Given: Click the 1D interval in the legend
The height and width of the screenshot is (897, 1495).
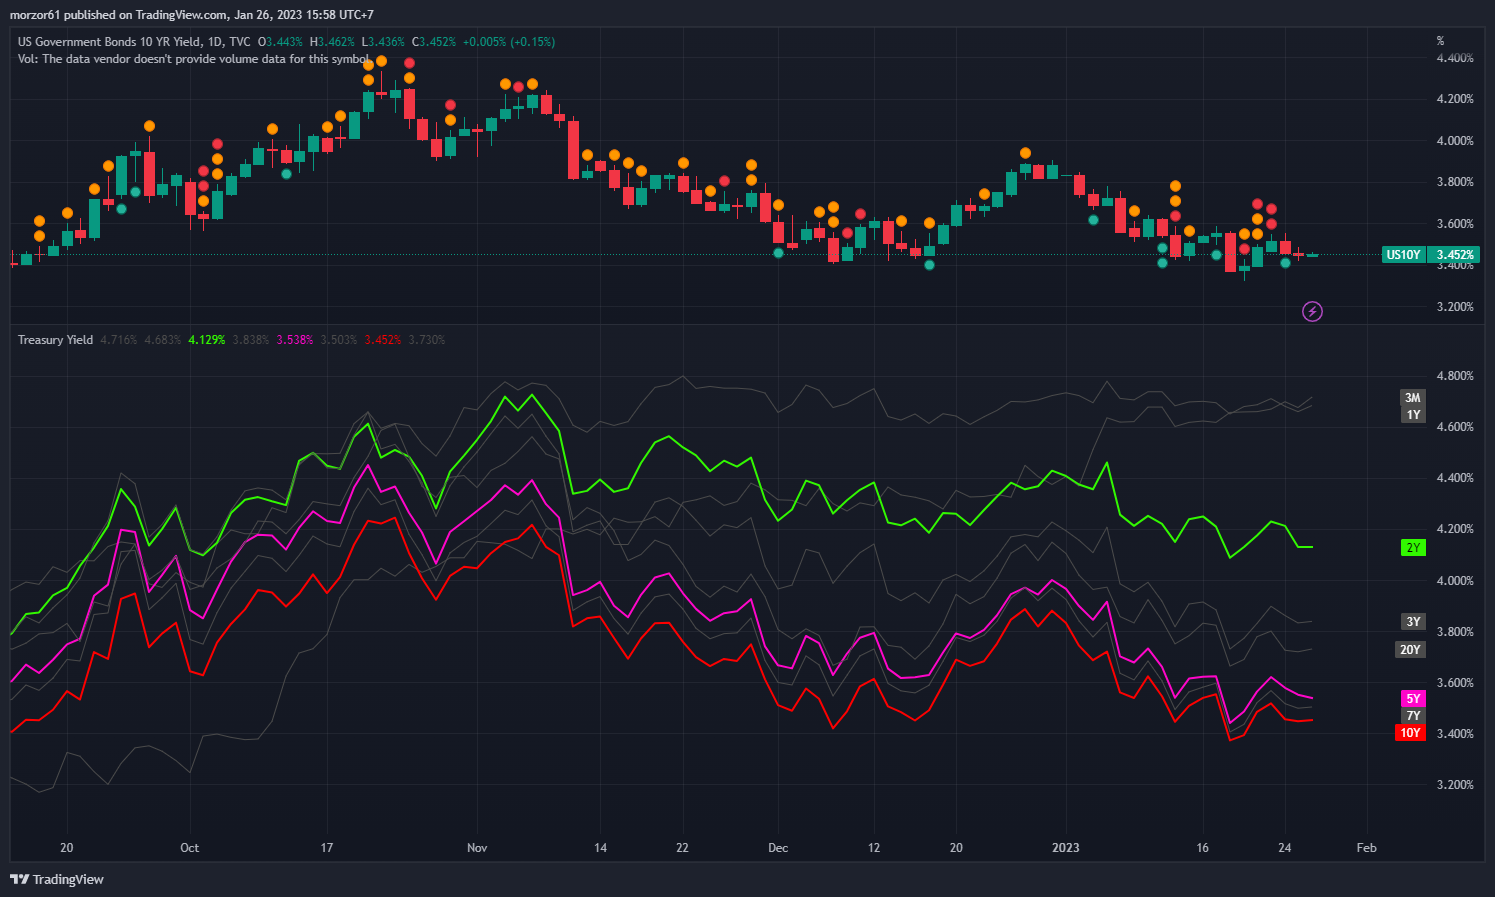Looking at the screenshot, I should point(213,42).
